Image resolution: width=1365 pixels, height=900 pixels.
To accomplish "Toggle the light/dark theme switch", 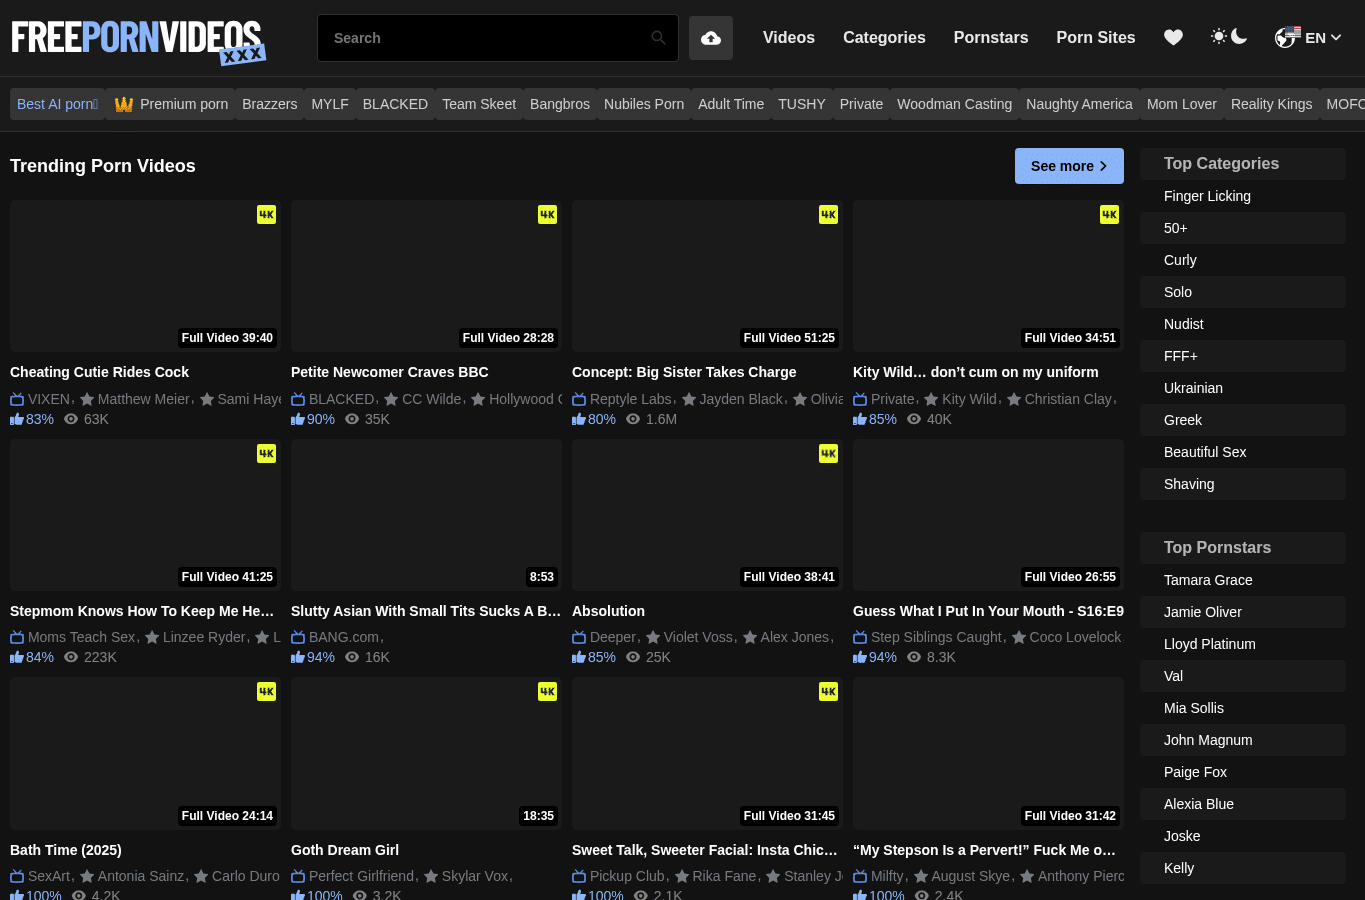I will 1229,37.
